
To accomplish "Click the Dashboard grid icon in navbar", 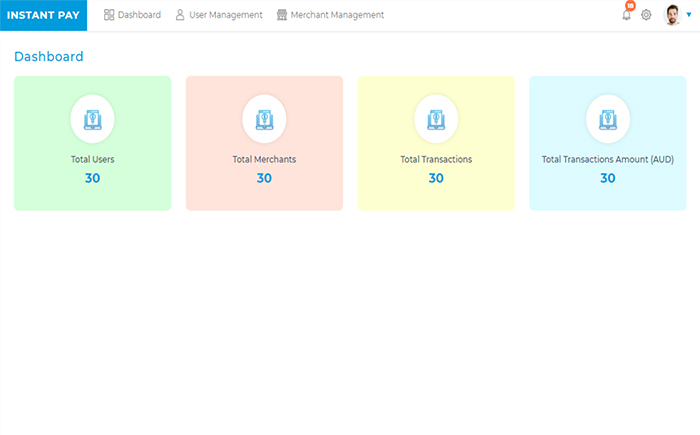I will pyautogui.click(x=109, y=15).
